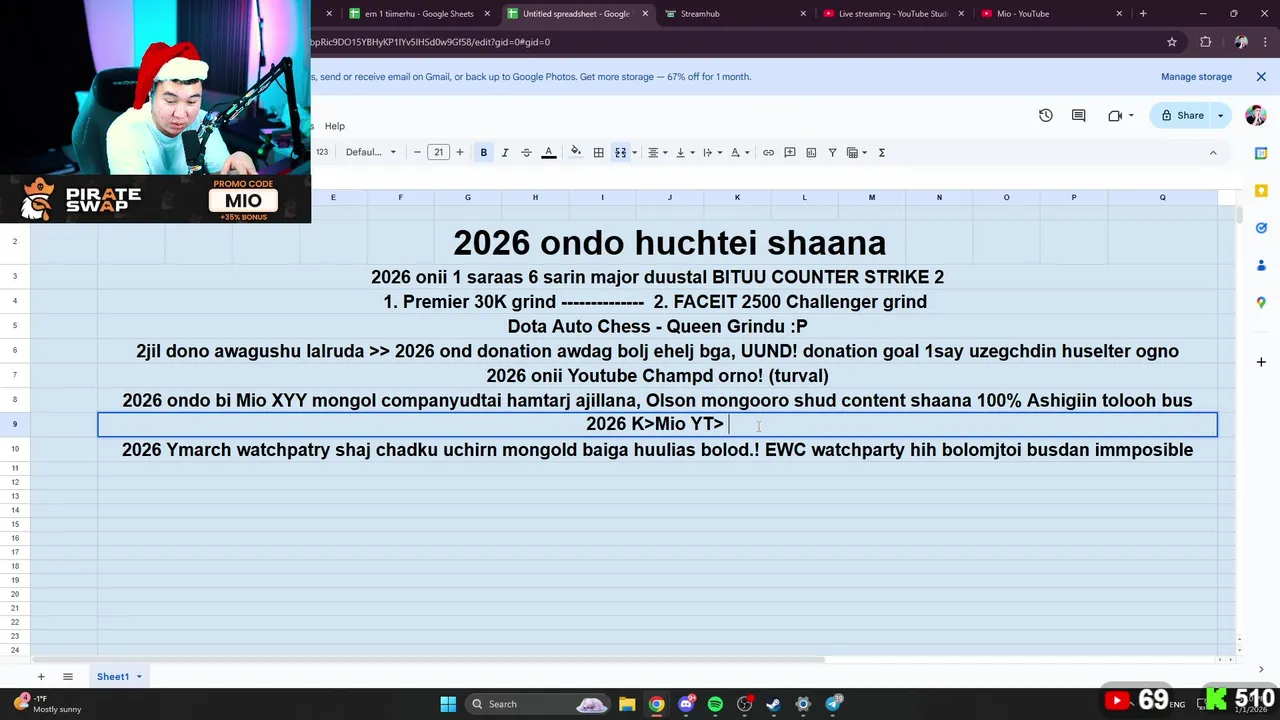Screen dimensions: 1280x720
Task: Switch to the 'em 1 tiimerhu' Sheets tab
Action: click(418, 14)
